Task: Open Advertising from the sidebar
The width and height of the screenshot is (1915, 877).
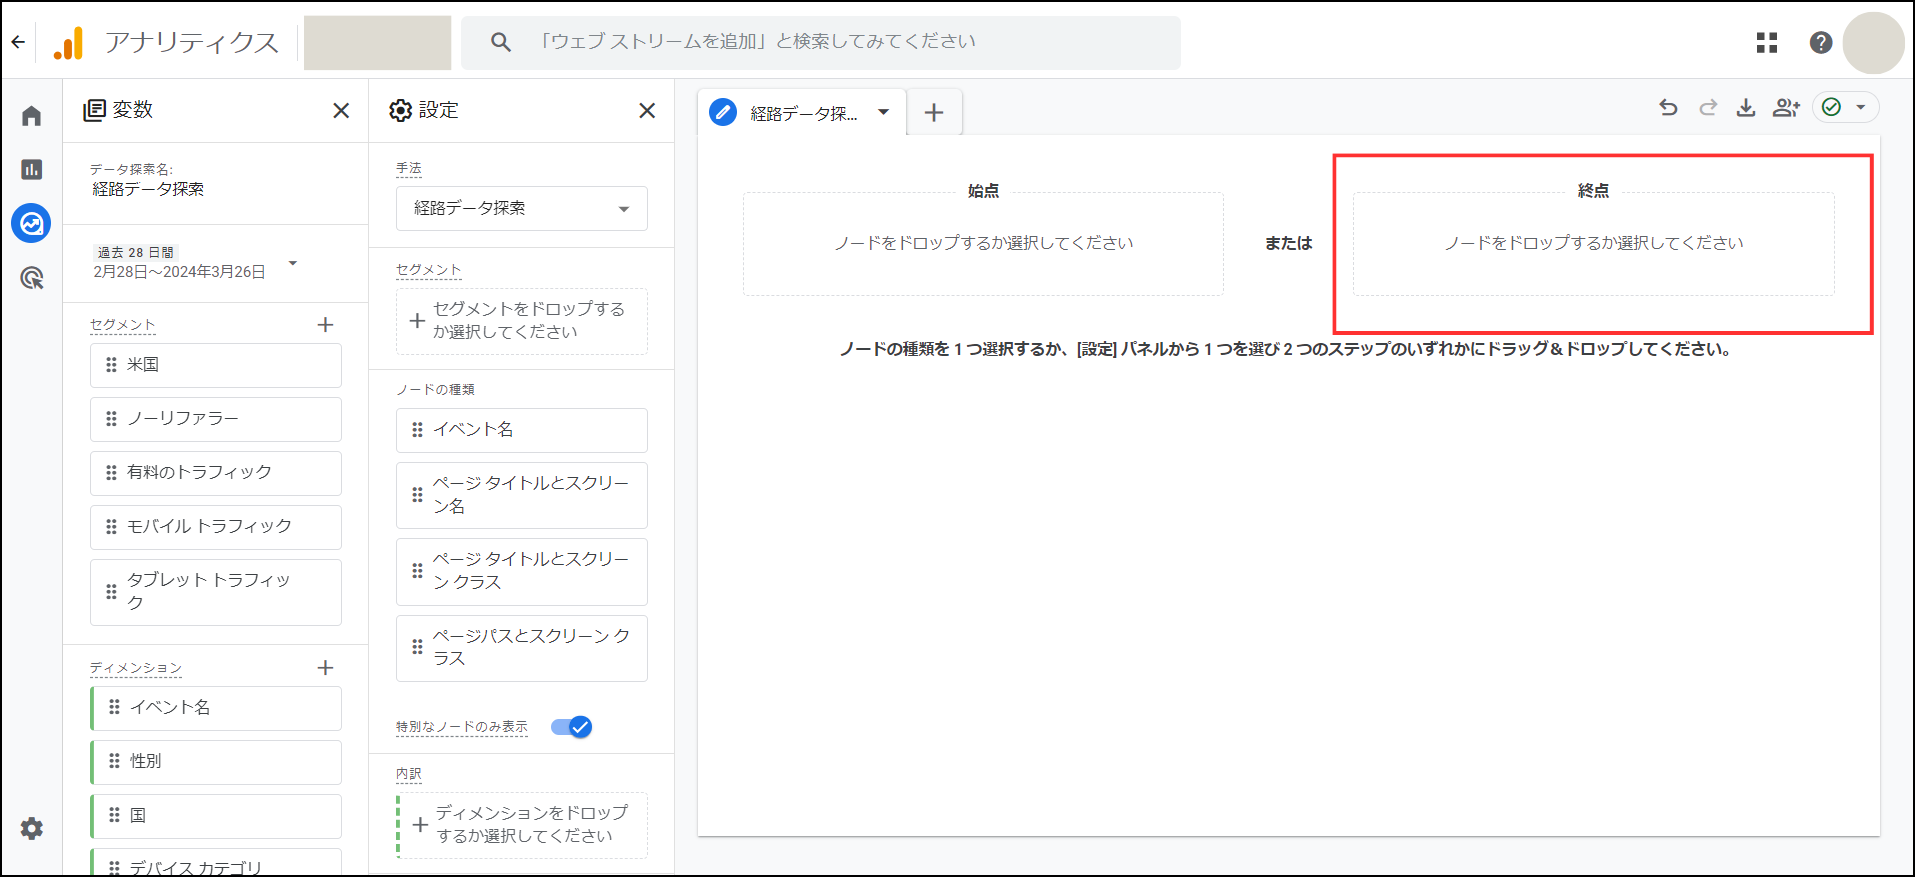Action: 32,277
